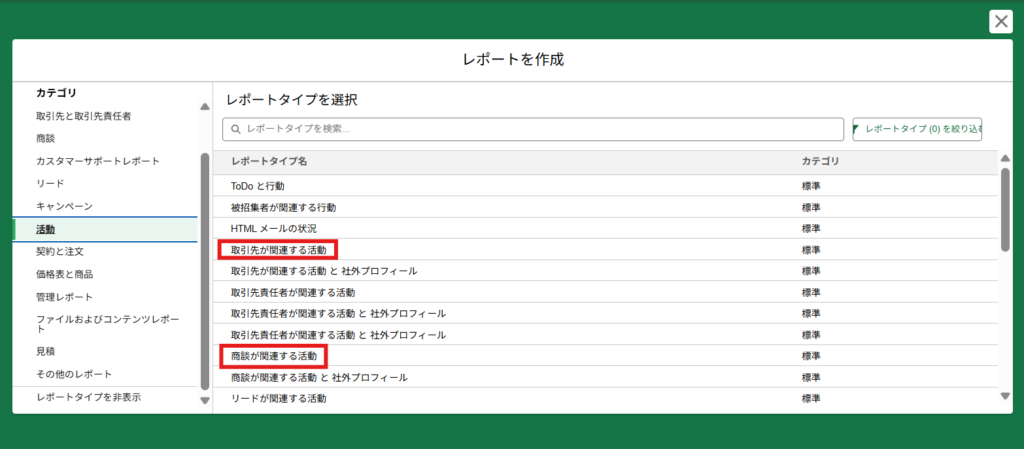Click 標準 cell in HTML メールの状況 row
This screenshot has width=1024, height=449.
811,228
